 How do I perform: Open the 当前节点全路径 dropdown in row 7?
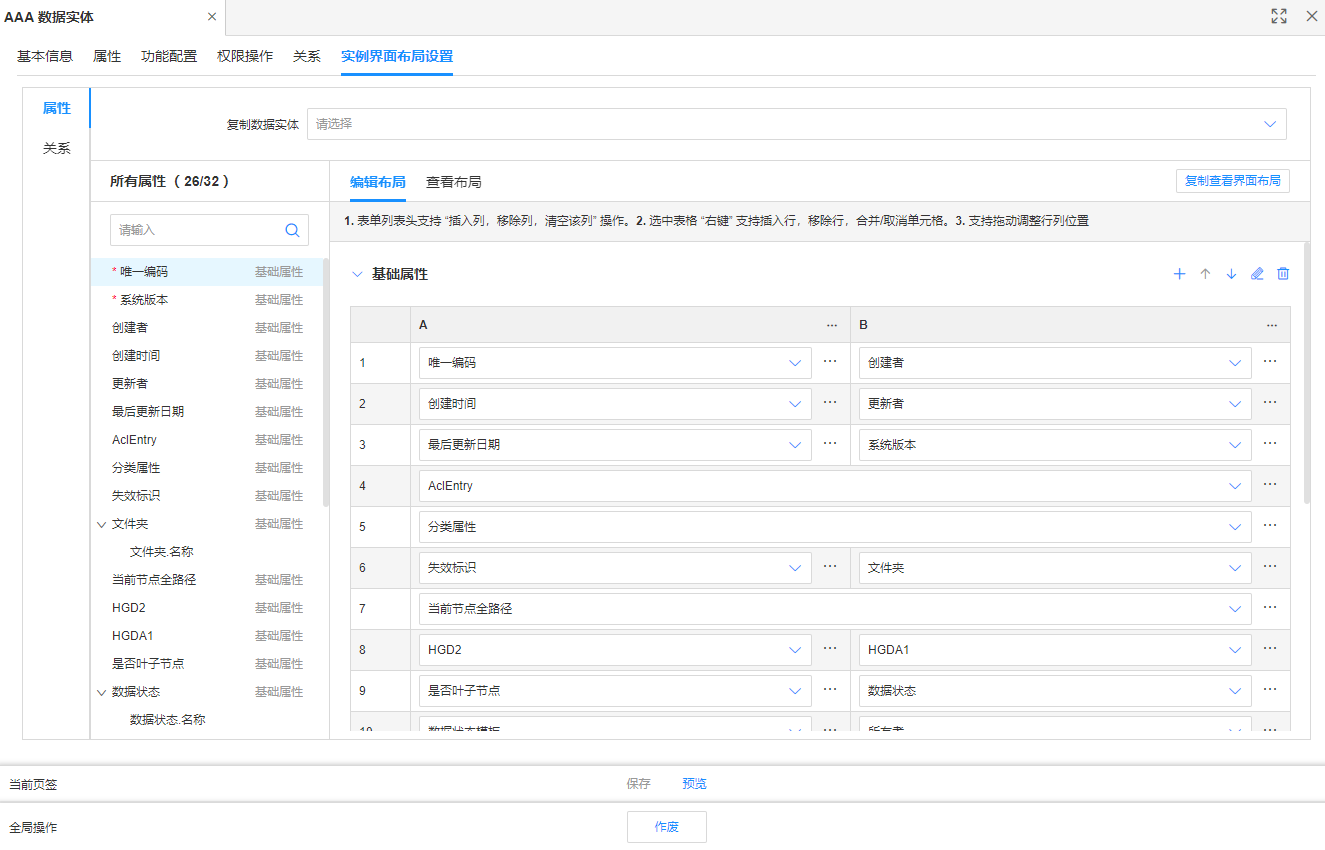835,609
